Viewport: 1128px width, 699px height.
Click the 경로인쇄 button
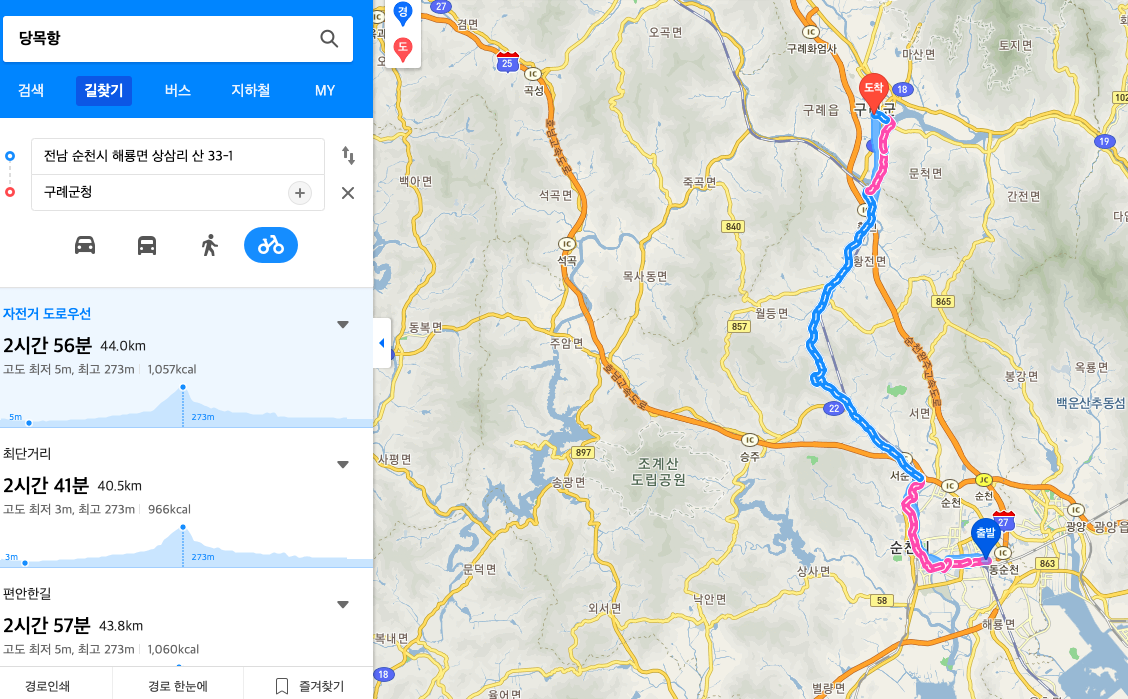[x=47, y=686]
